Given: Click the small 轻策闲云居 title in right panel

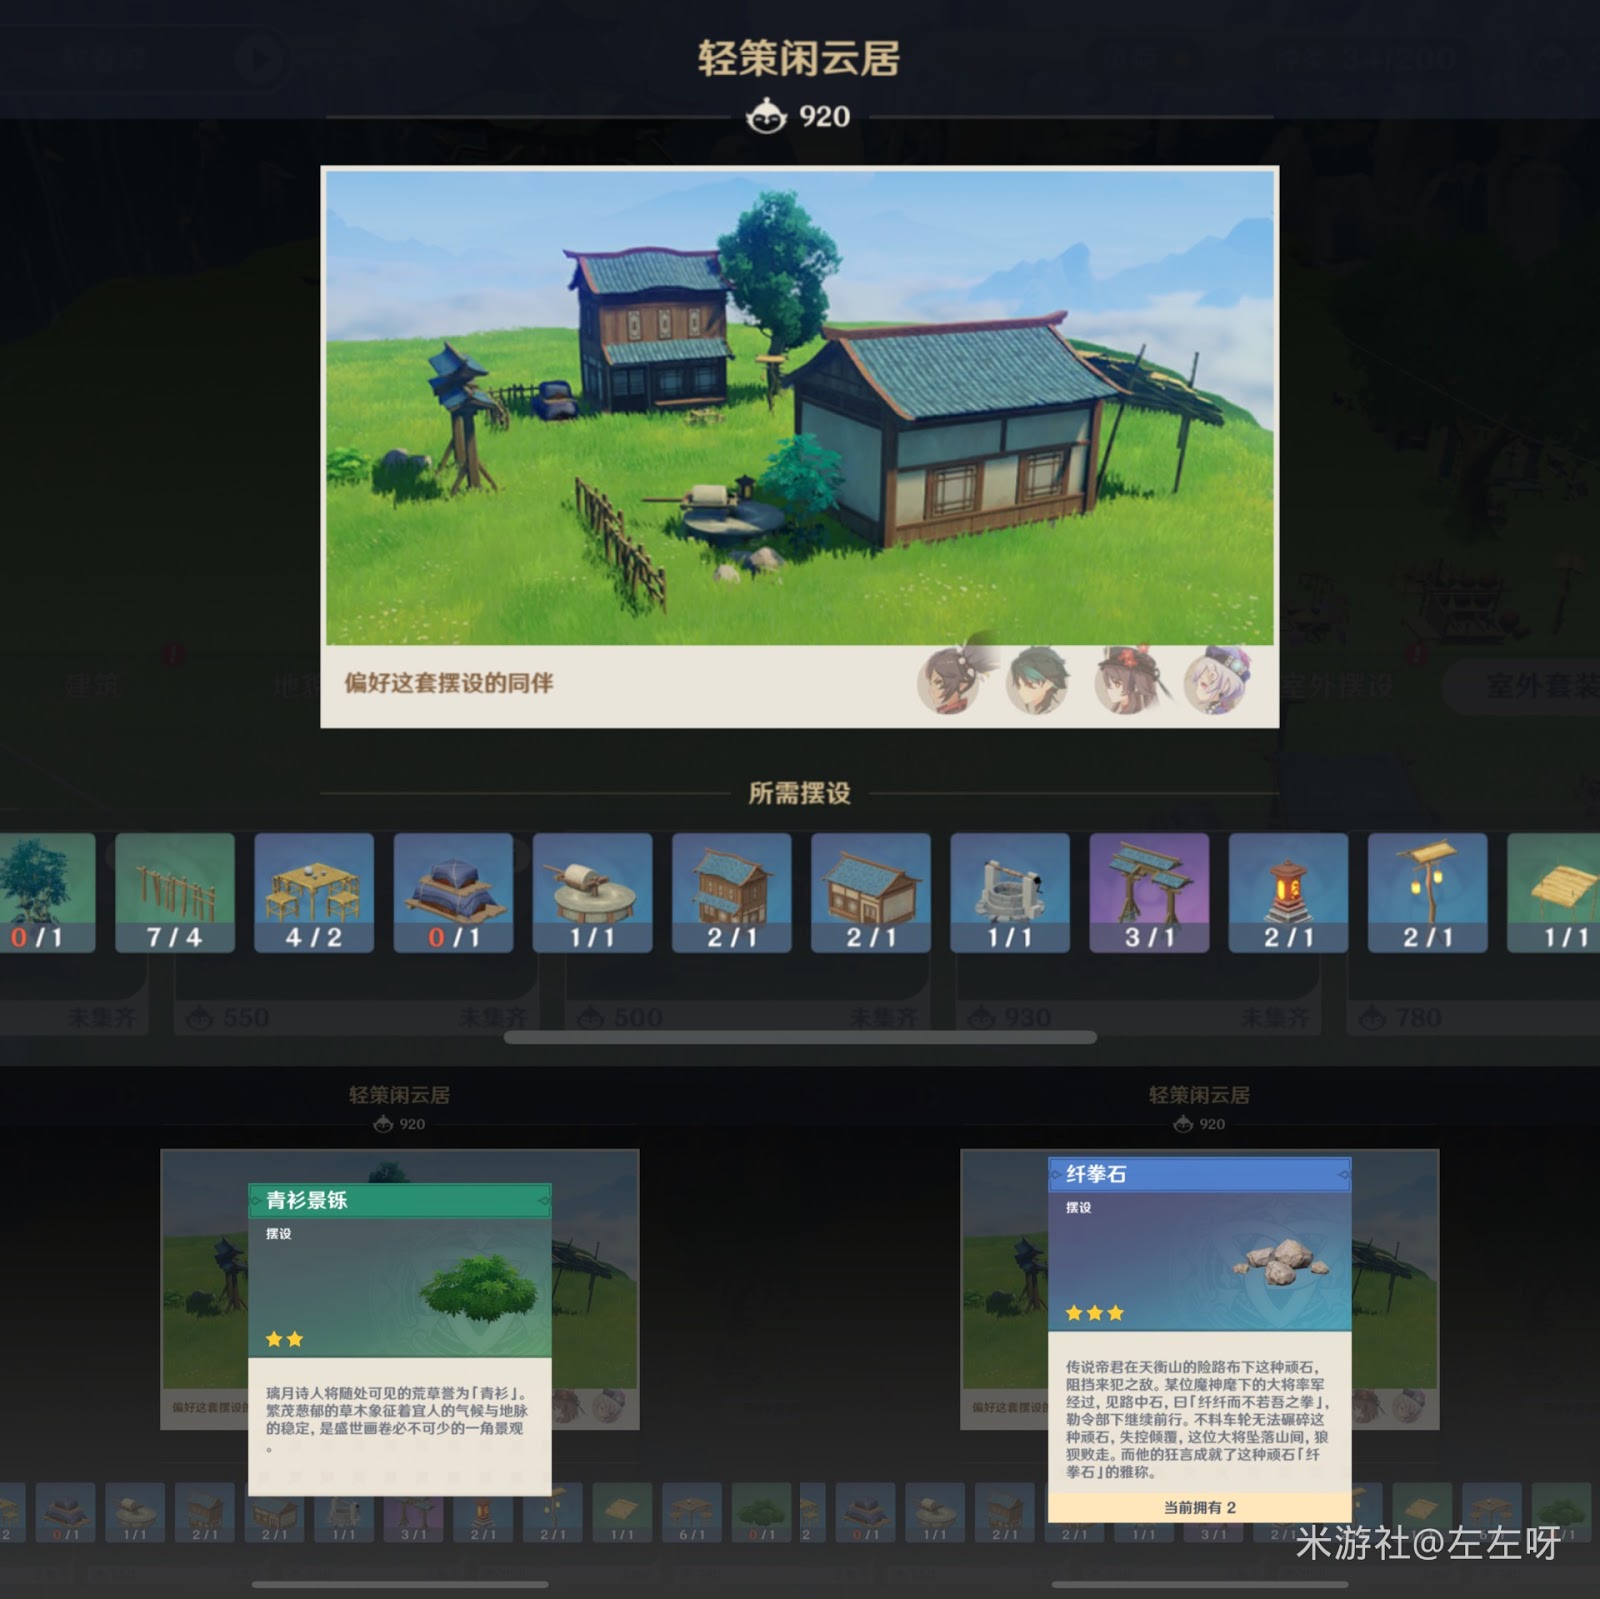Looking at the screenshot, I should (x=1200, y=1095).
